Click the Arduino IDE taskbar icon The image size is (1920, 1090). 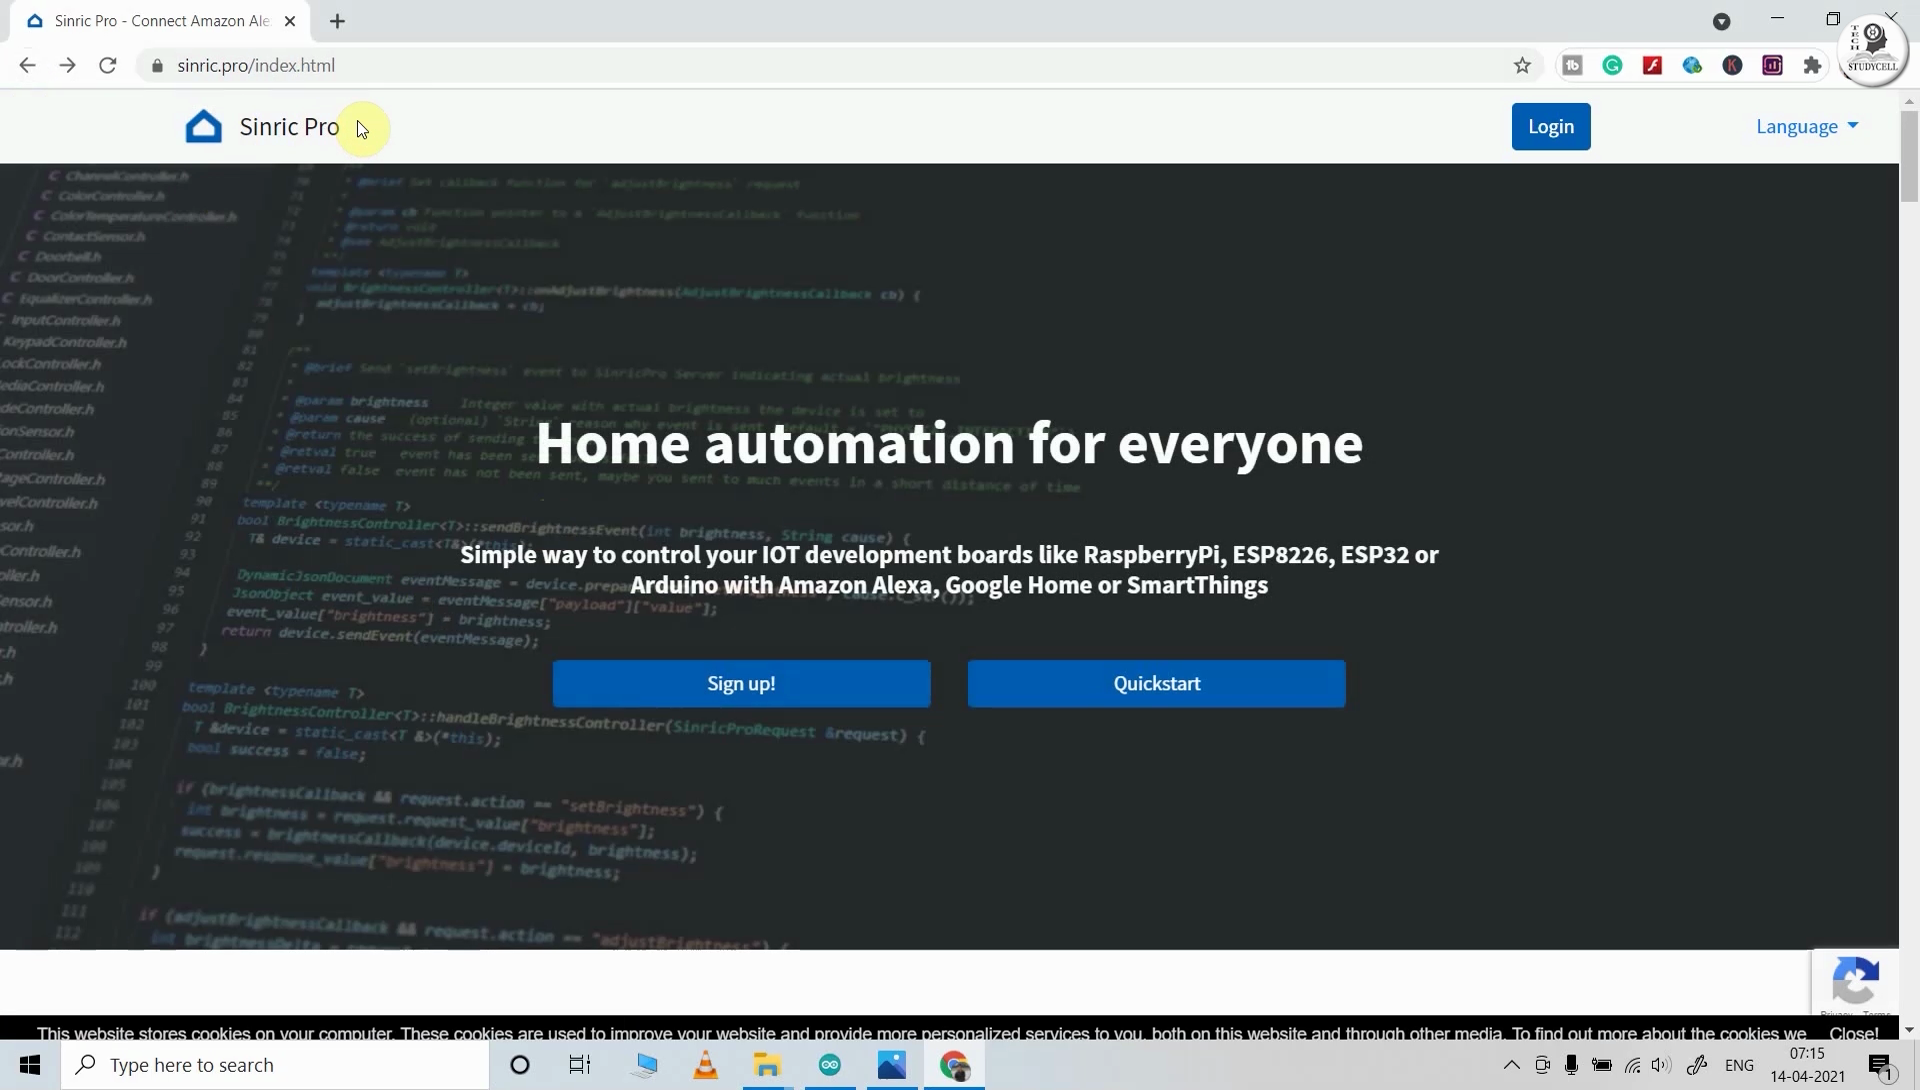(x=829, y=1064)
